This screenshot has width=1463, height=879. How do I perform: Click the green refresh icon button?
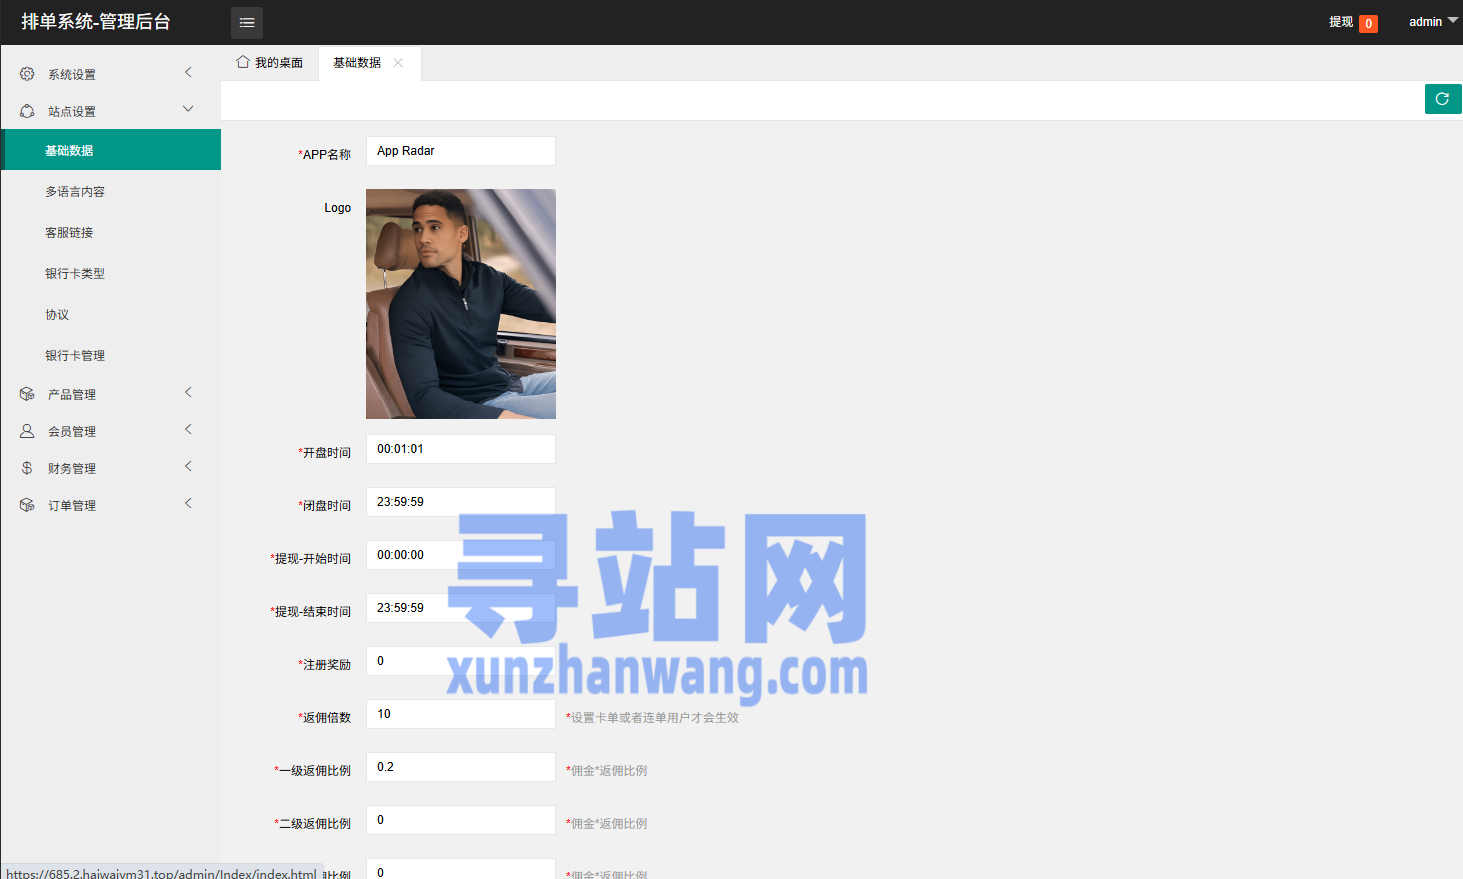(x=1442, y=99)
